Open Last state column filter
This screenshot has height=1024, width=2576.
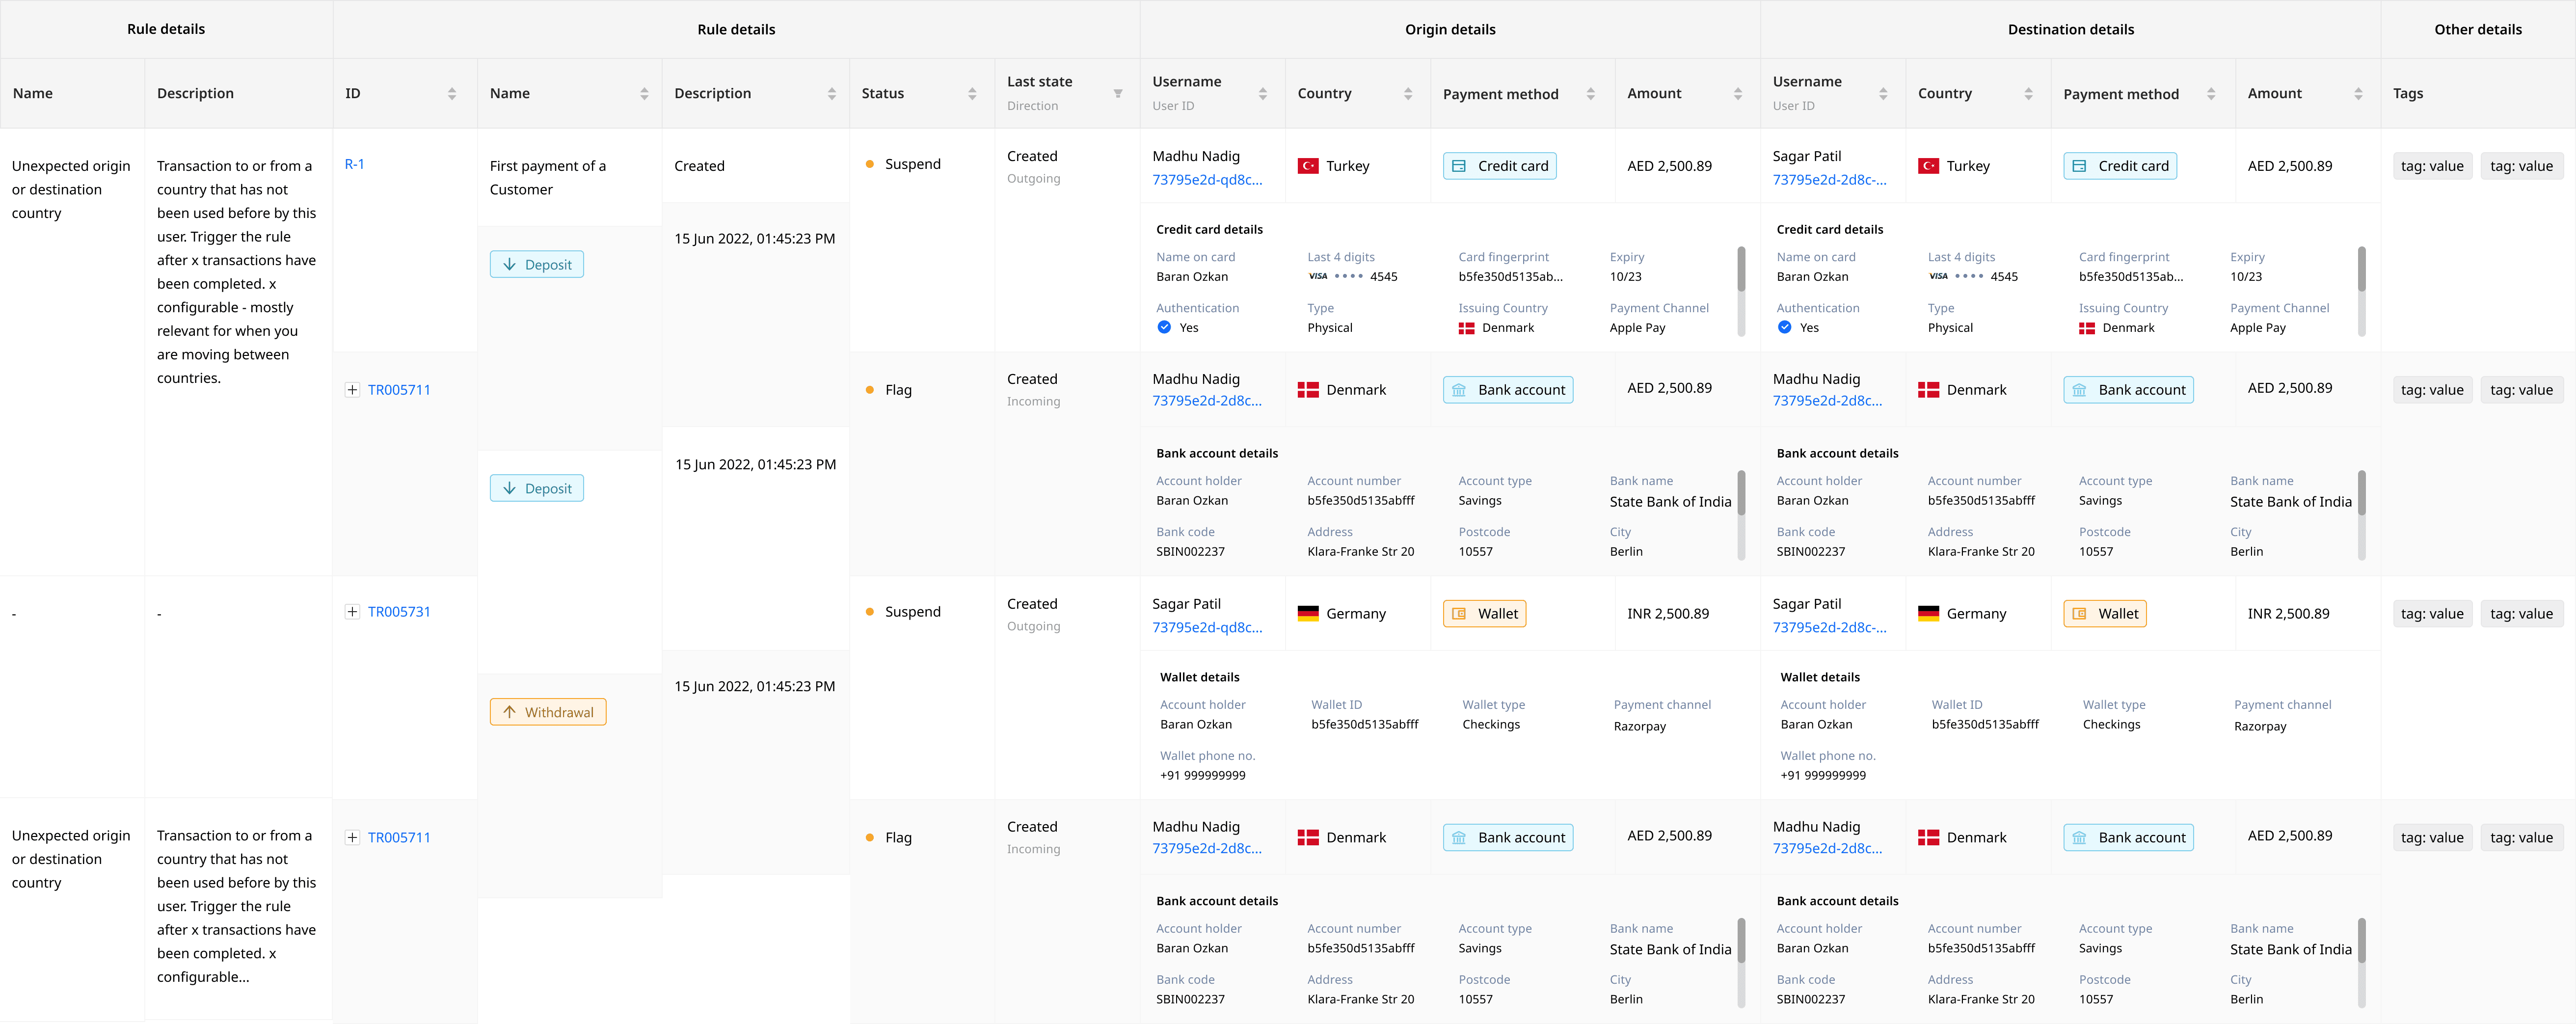[1117, 94]
